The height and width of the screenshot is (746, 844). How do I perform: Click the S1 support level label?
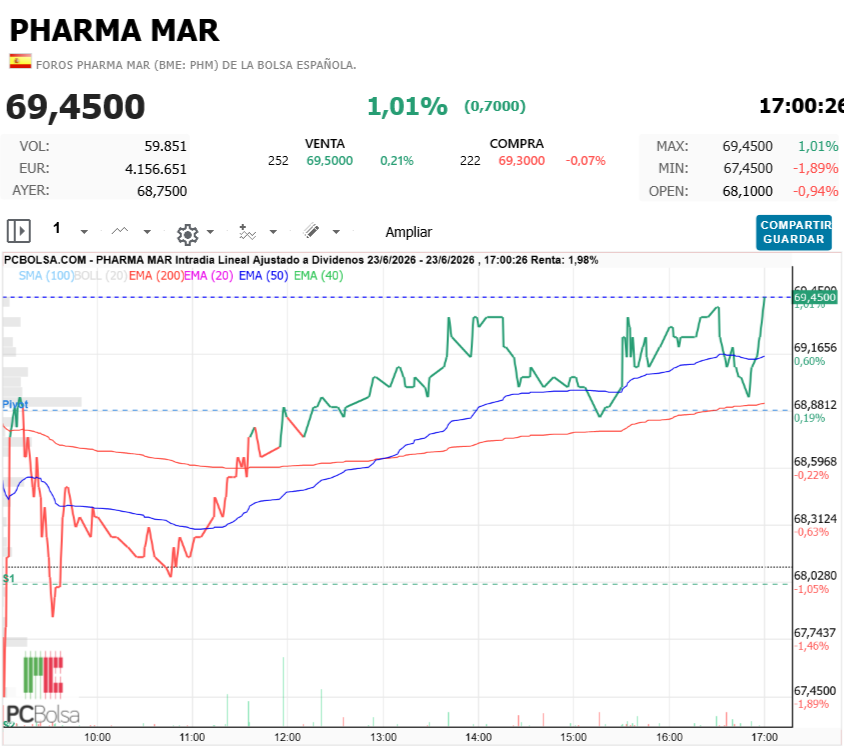click(9, 579)
